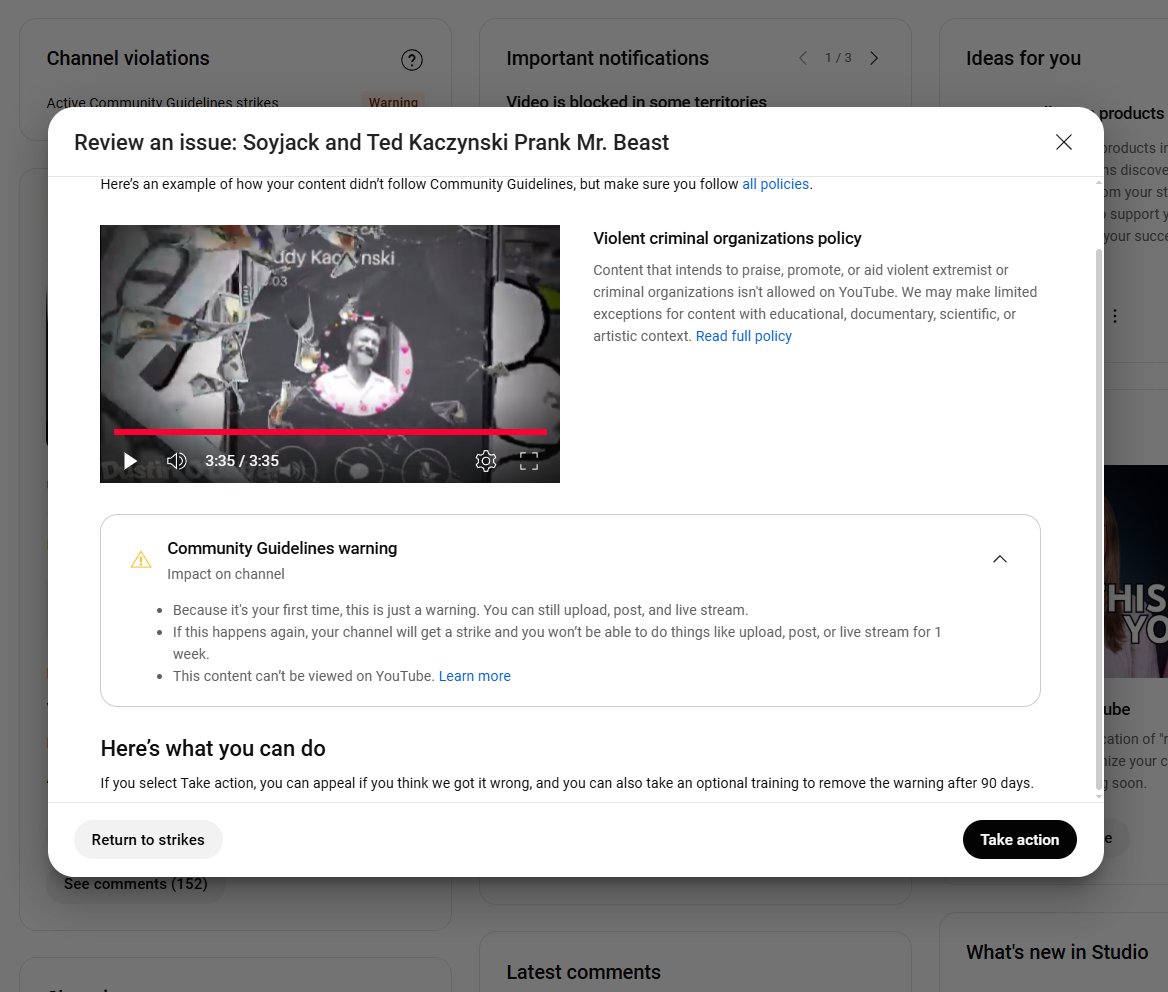Close the Review an issue dialog
1168x992 pixels.
point(1063,142)
